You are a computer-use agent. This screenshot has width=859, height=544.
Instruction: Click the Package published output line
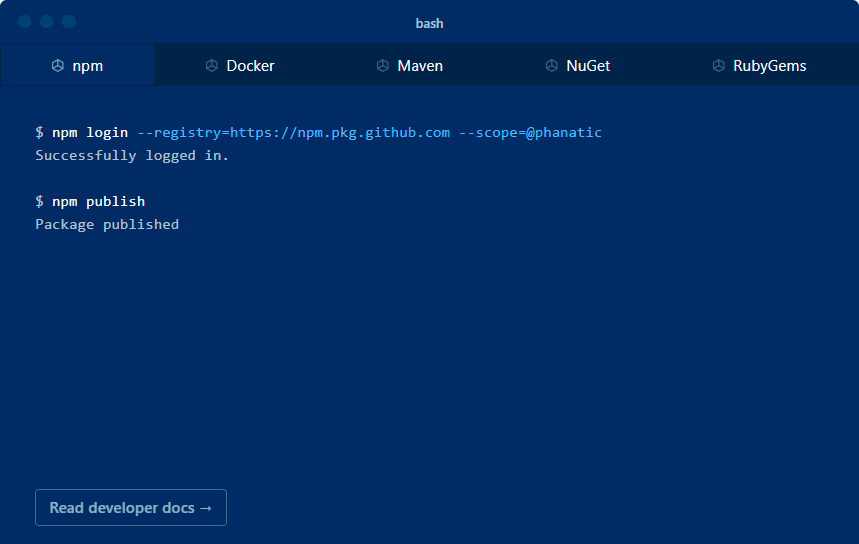[107, 225]
